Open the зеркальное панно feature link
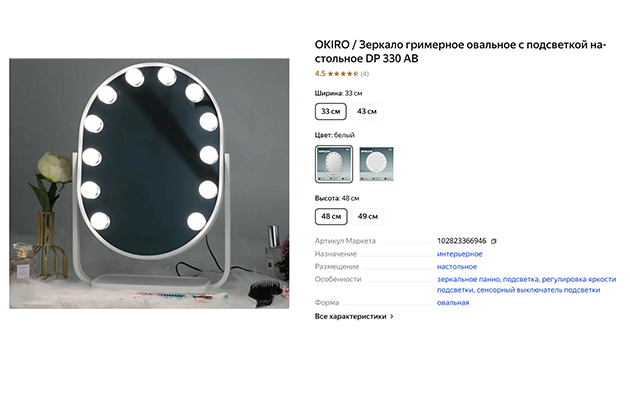Screen dimensions: 630x400 pyautogui.click(x=468, y=279)
